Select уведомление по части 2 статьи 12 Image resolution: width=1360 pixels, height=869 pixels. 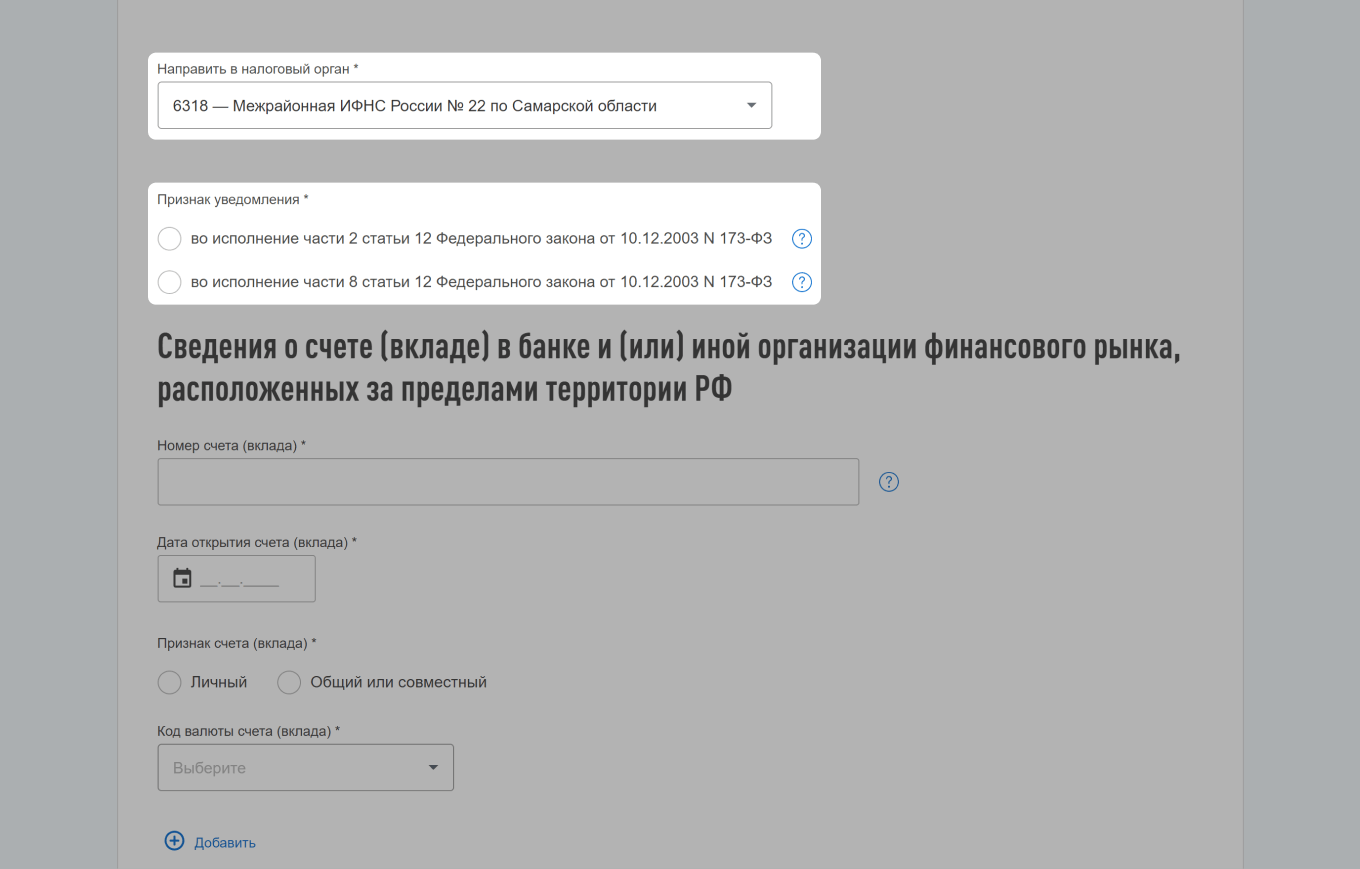coord(169,239)
